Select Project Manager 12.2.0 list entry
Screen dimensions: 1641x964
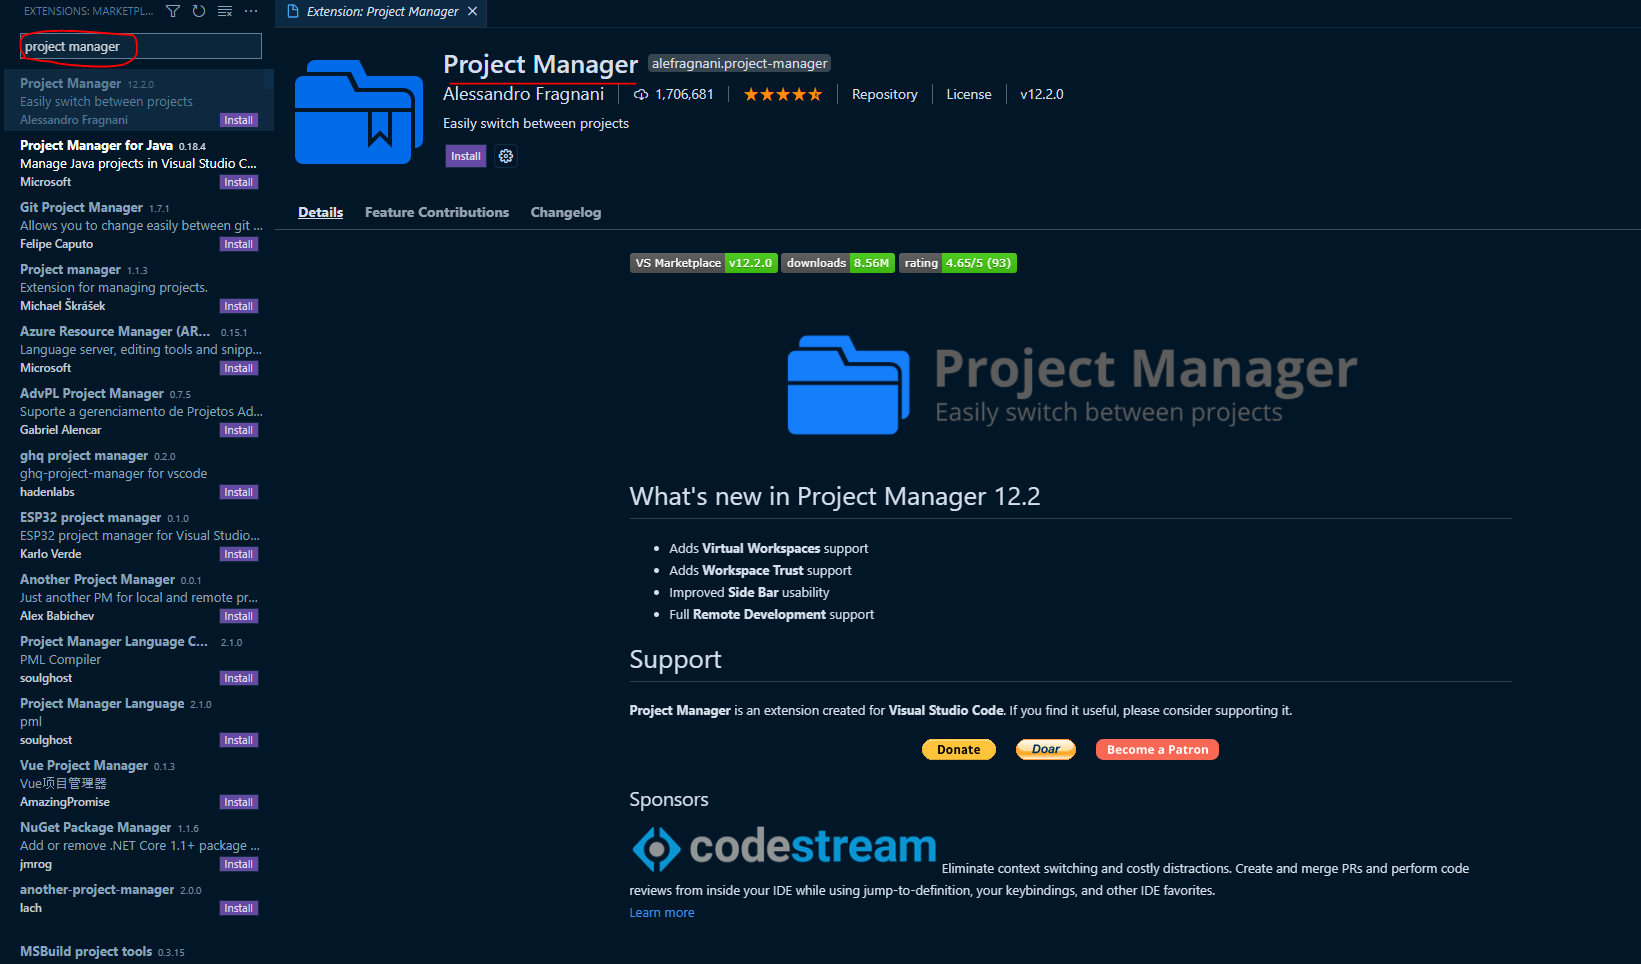coord(139,100)
